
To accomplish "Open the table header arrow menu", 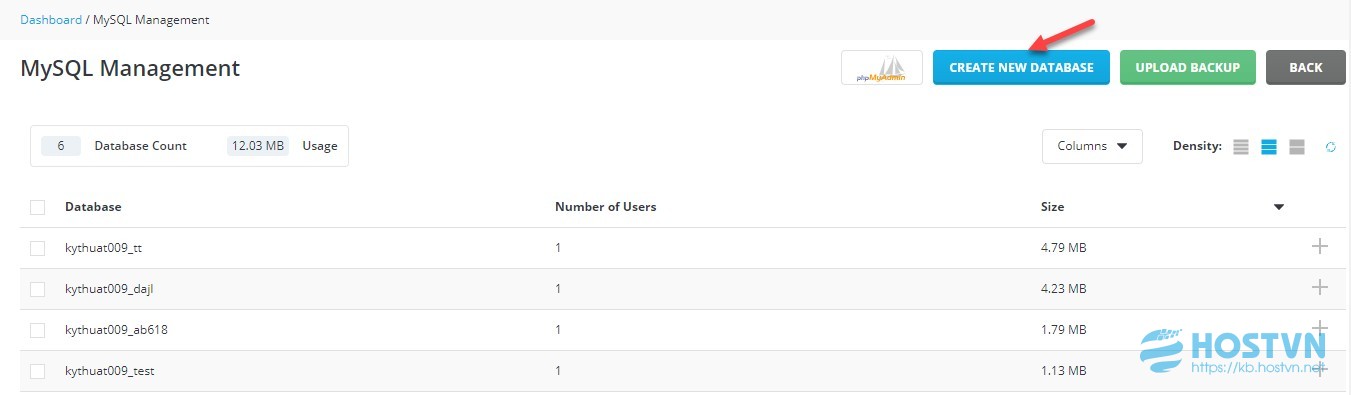I will click(x=1279, y=207).
